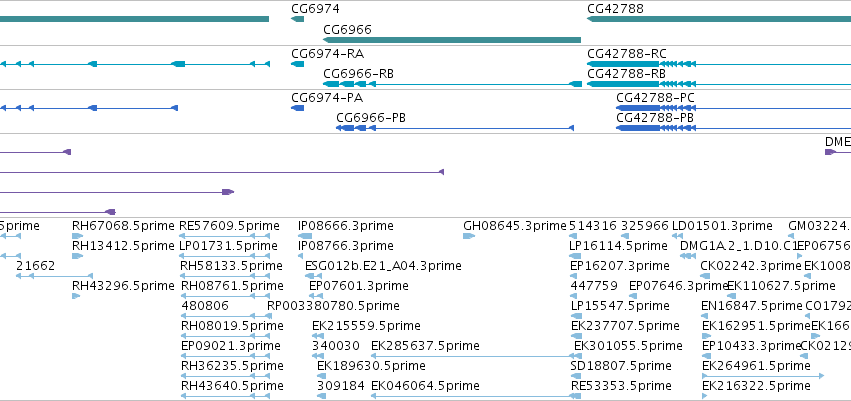Click protein label CG42788-PC
The width and height of the screenshot is (851, 401).
[x=656, y=98]
